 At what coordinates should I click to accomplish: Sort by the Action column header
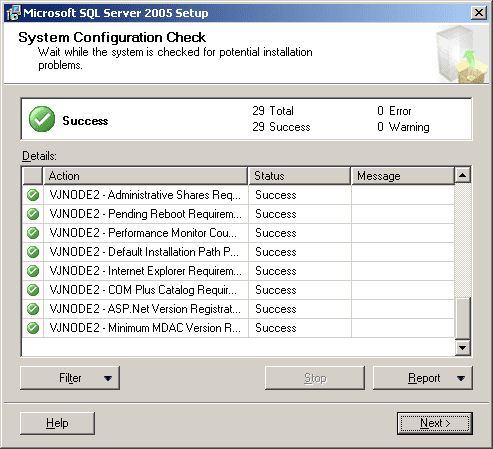pyautogui.click(x=145, y=176)
